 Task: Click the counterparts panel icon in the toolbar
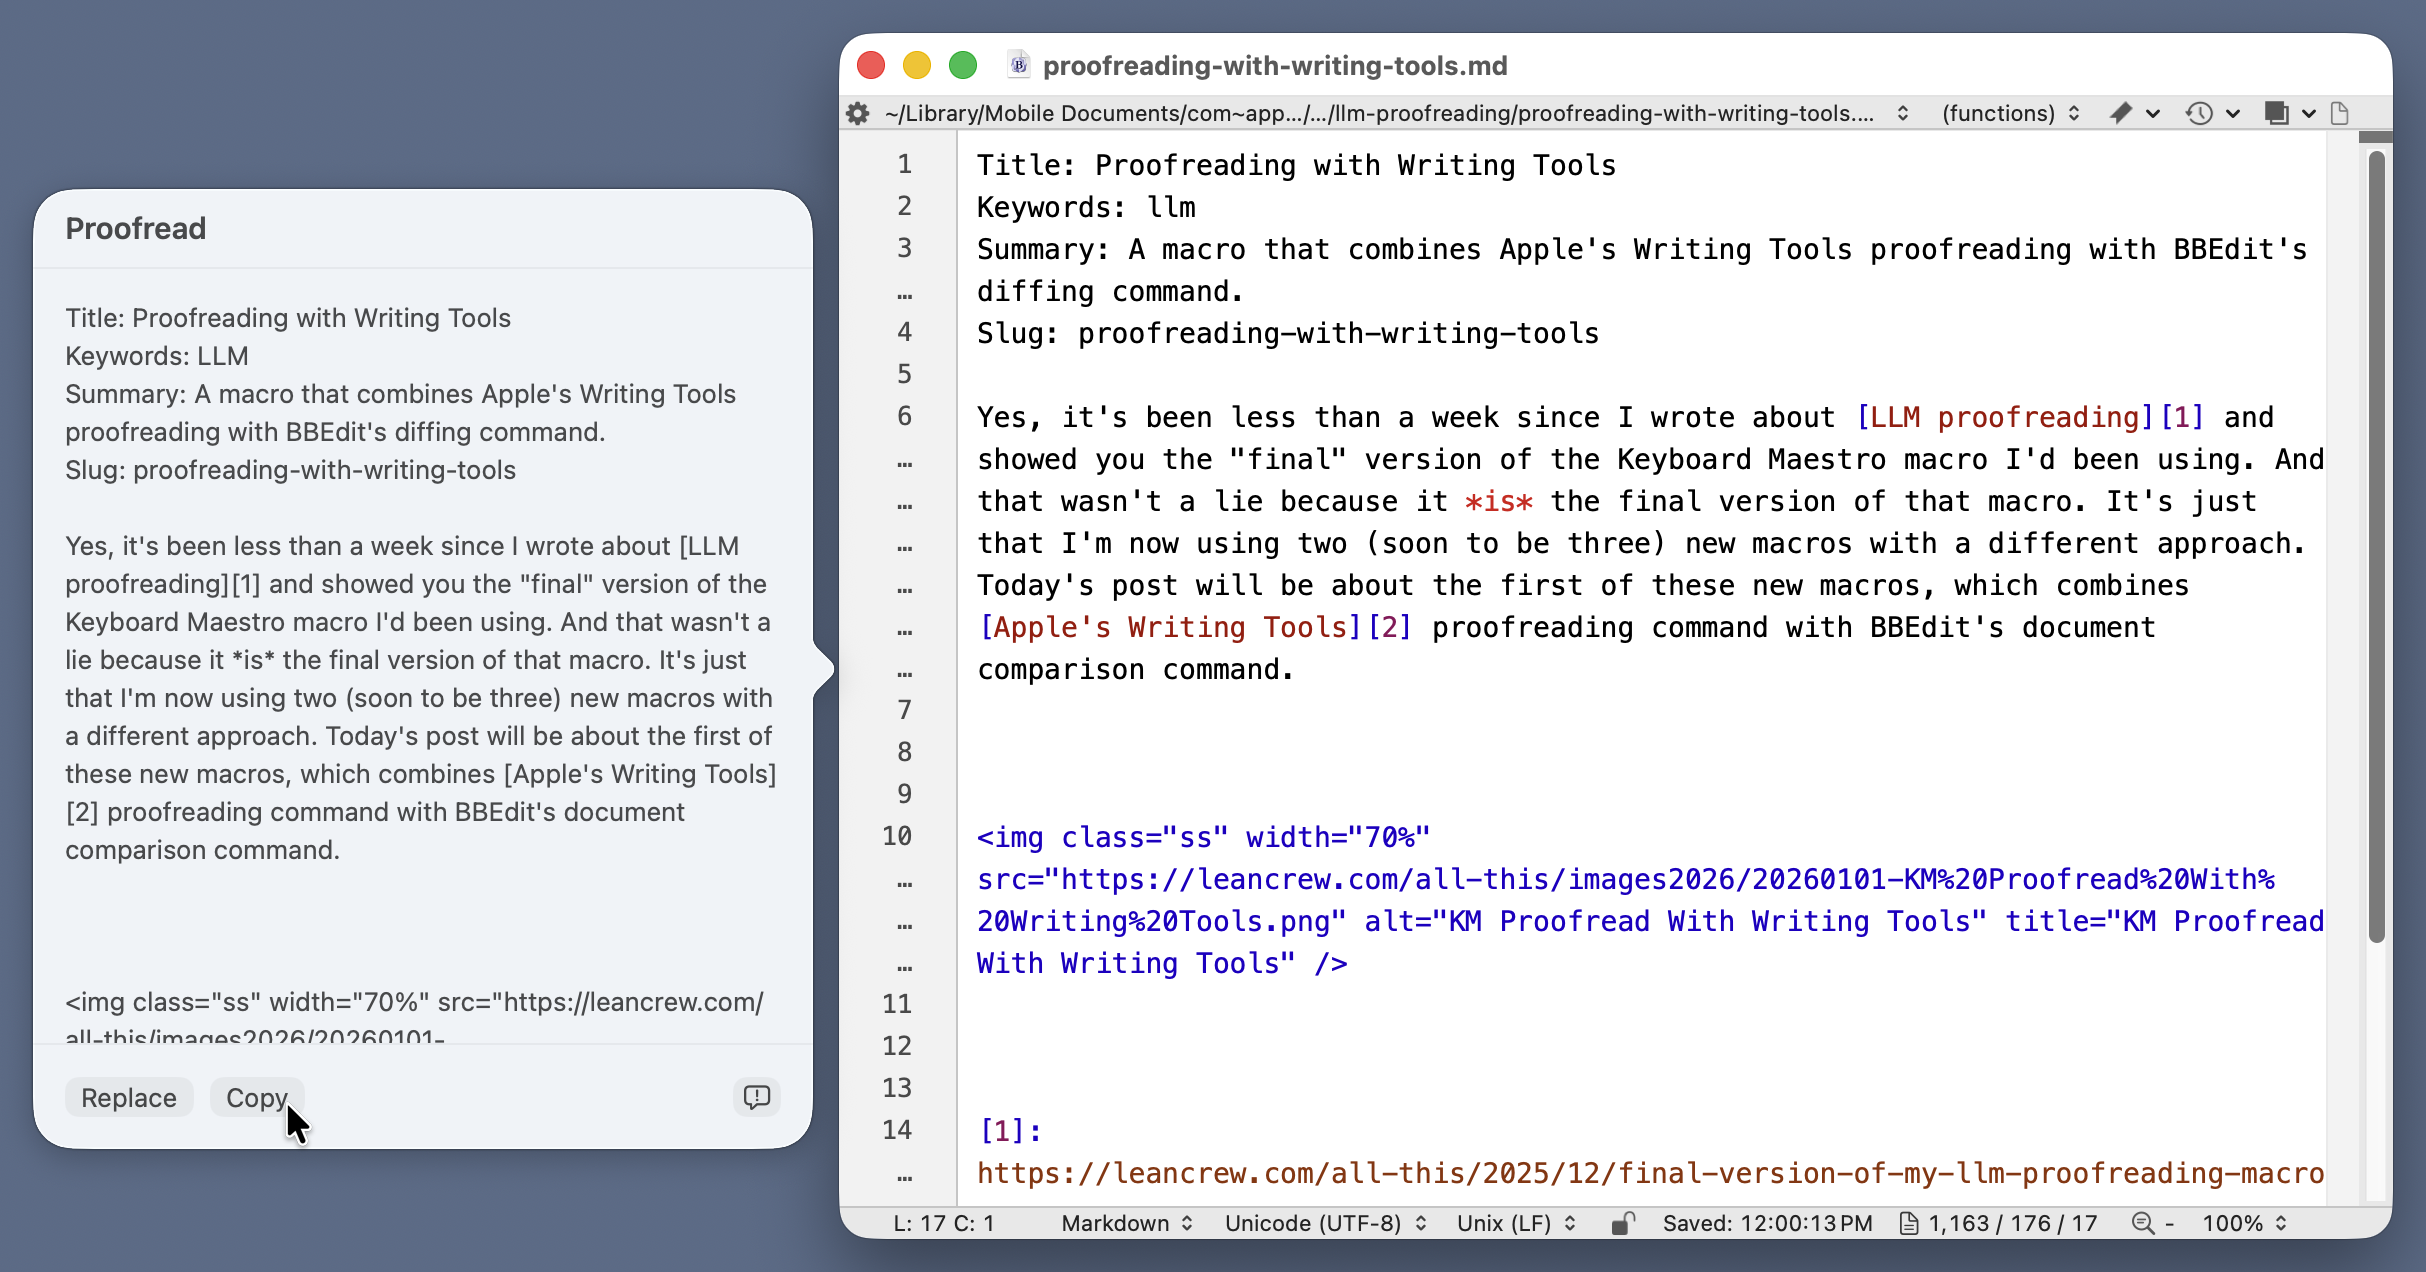click(x=2278, y=113)
